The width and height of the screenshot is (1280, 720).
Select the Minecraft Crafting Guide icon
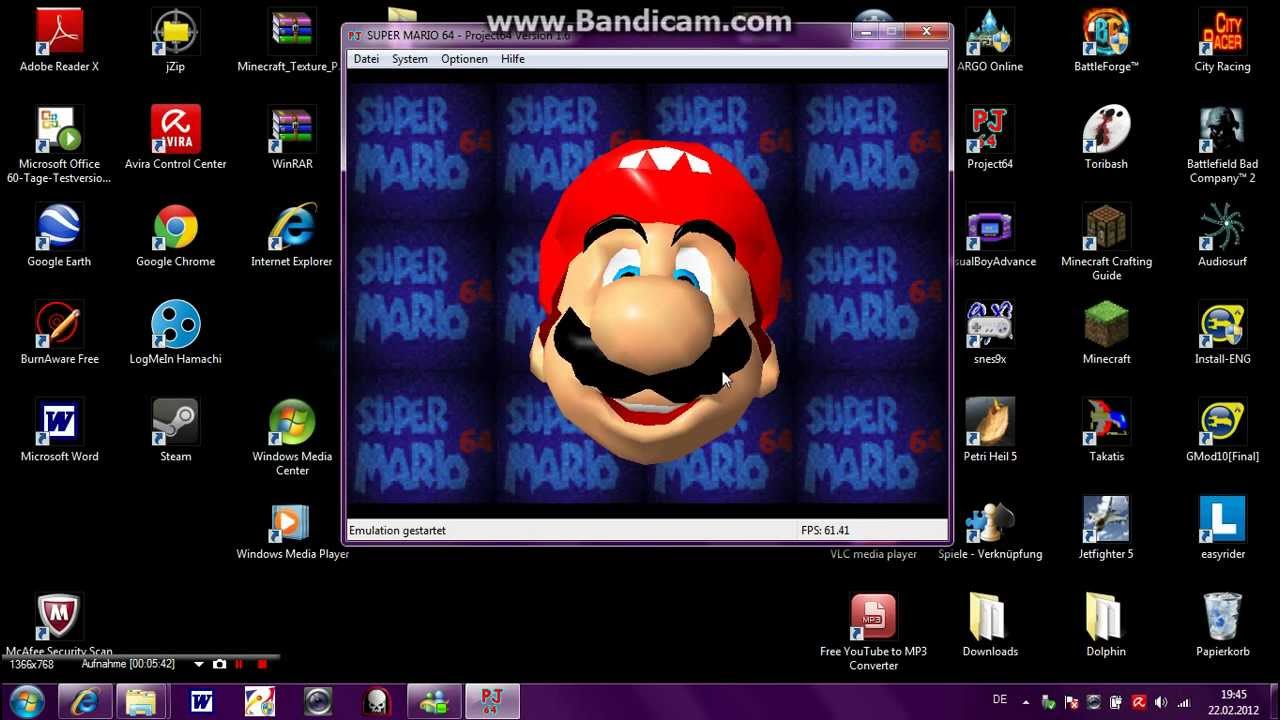[x=1106, y=244]
